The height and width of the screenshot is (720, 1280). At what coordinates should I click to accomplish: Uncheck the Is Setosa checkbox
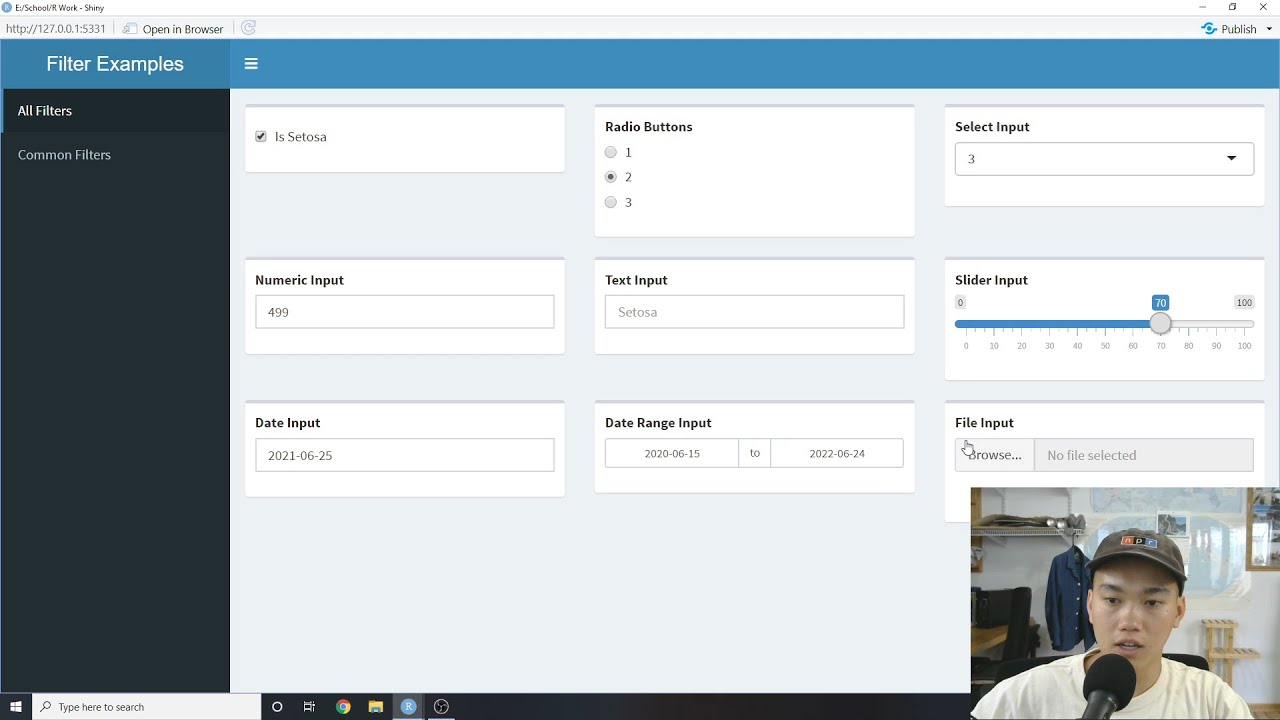point(261,137)
